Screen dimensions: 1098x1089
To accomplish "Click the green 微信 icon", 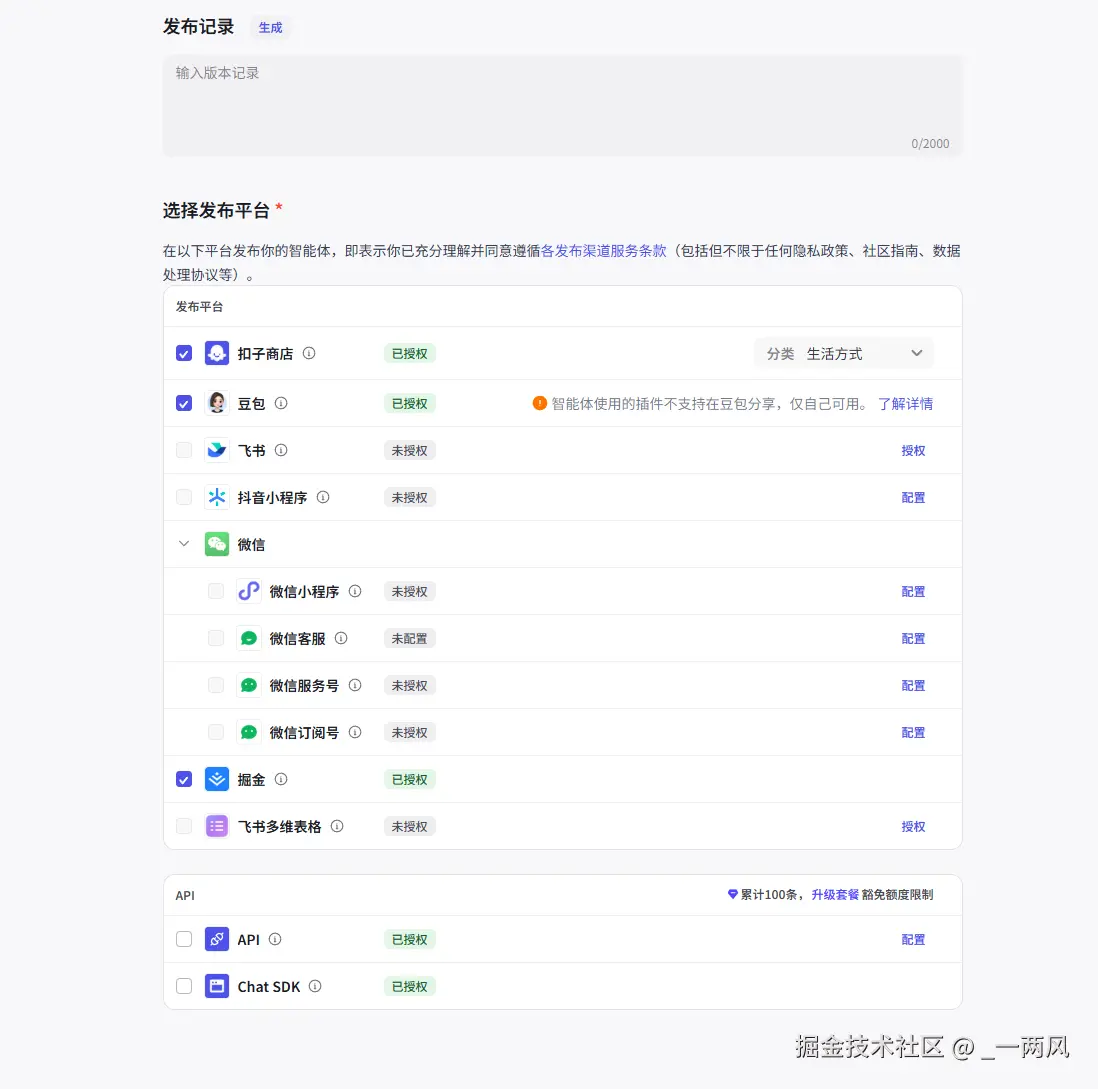I will (216, 544).
